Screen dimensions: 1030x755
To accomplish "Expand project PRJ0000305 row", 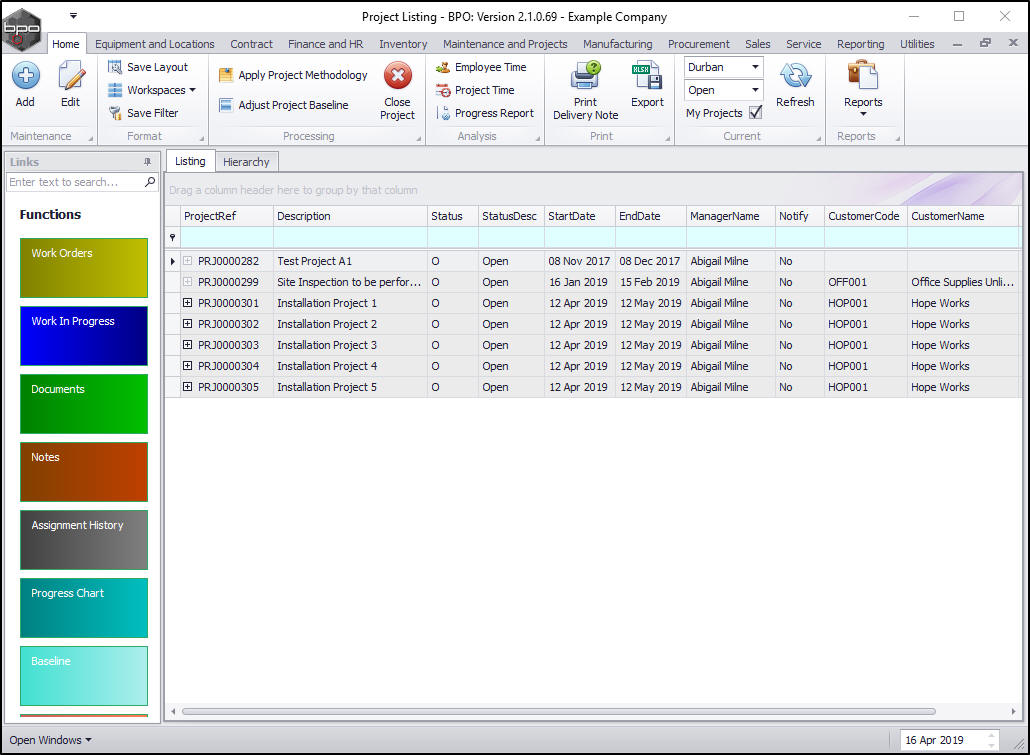I will pos(188,387).
